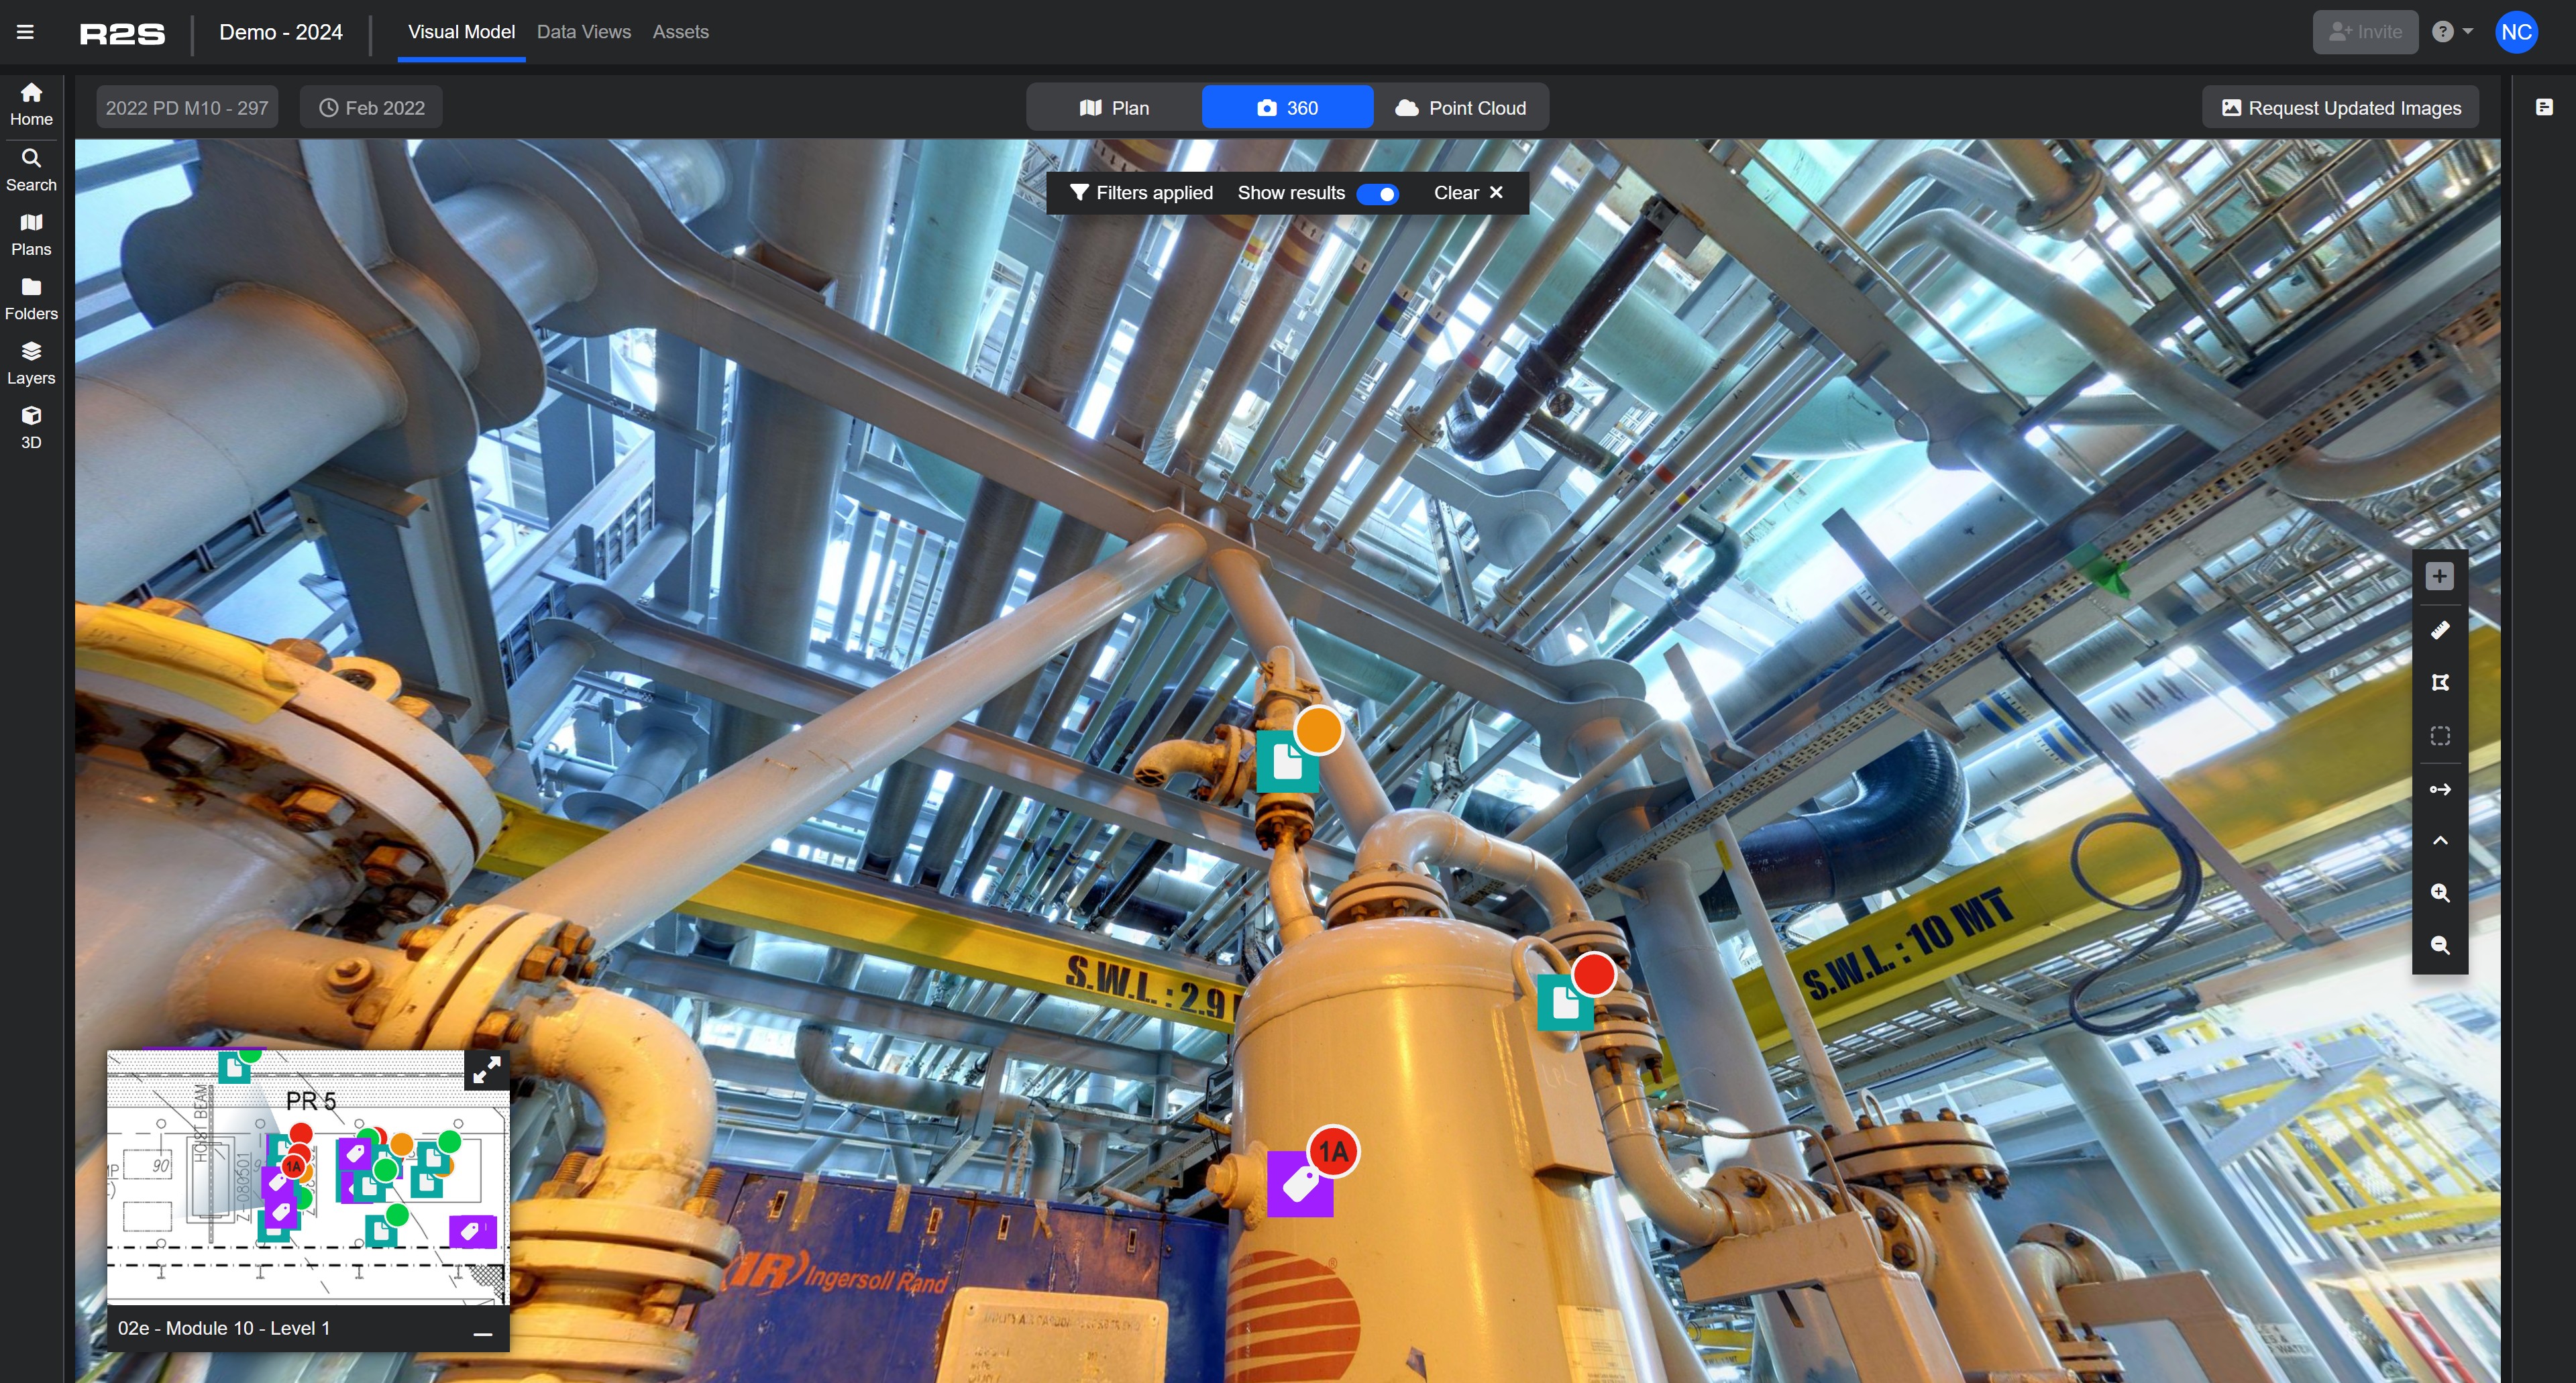
Task: Open the Data Views tab
Action: tap(583, 32)
